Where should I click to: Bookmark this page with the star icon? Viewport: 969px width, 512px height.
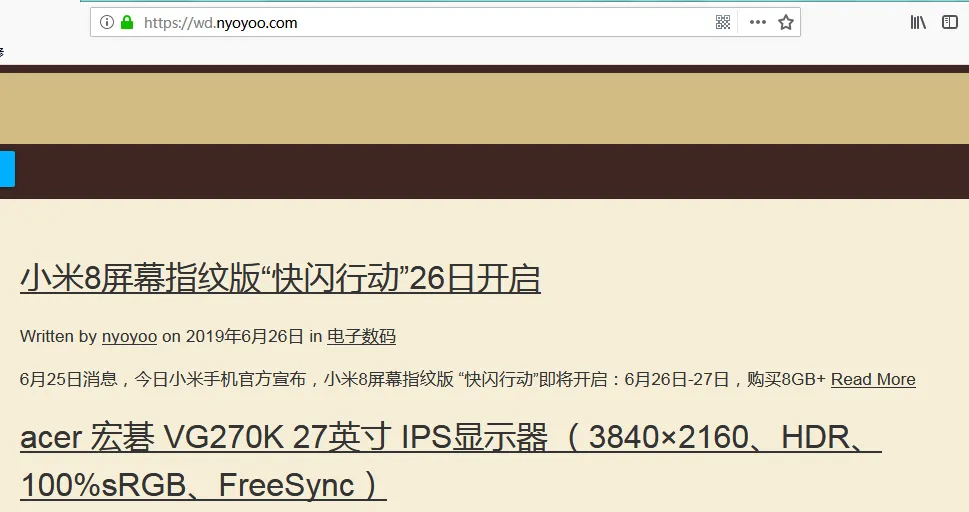[x=785, y=23]
